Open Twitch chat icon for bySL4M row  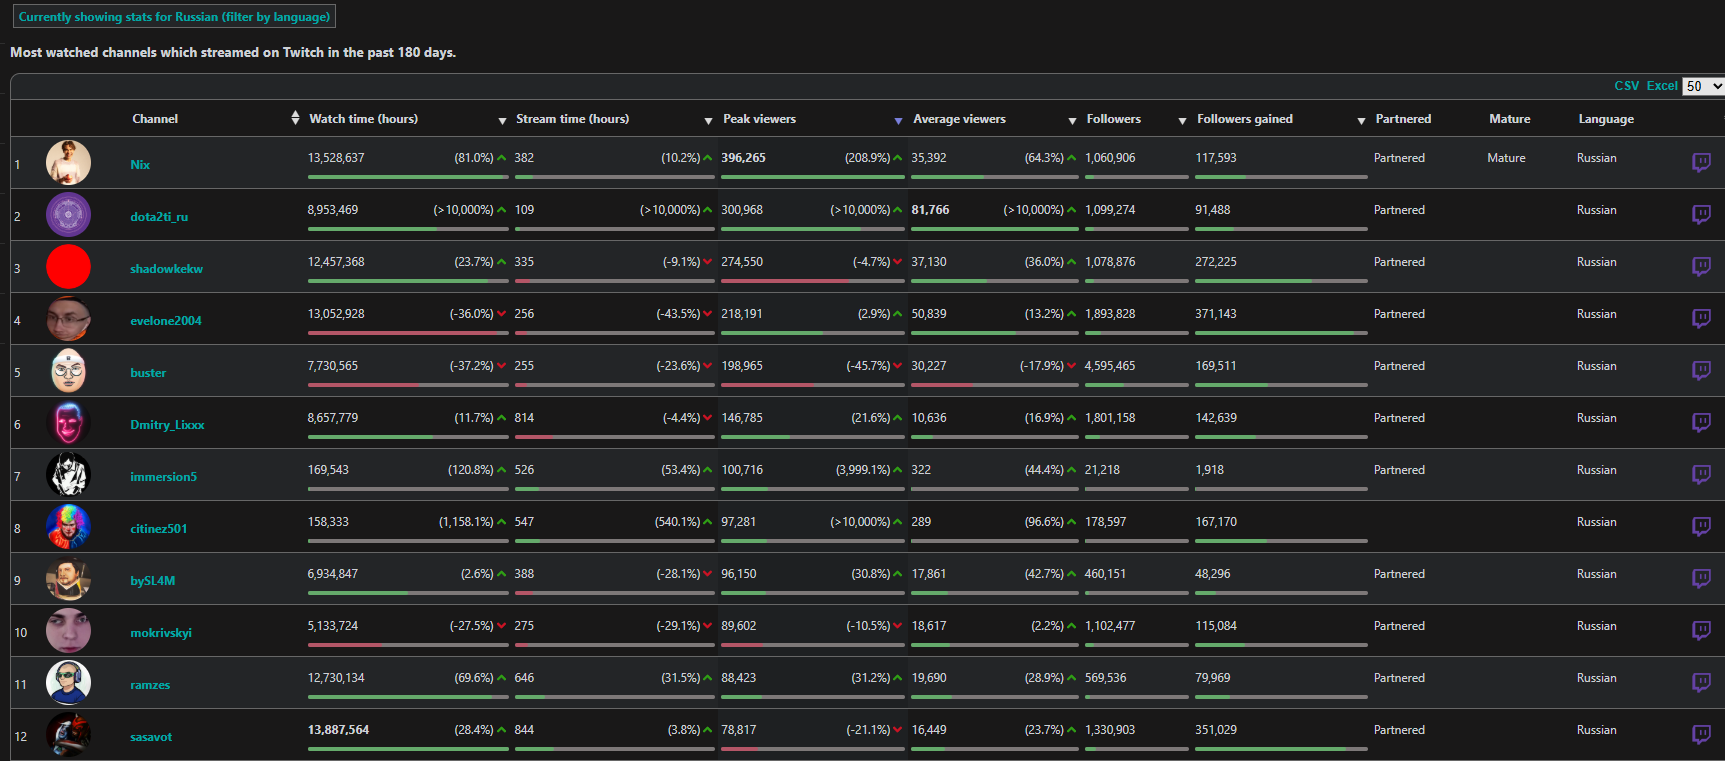pos(1701,578)
